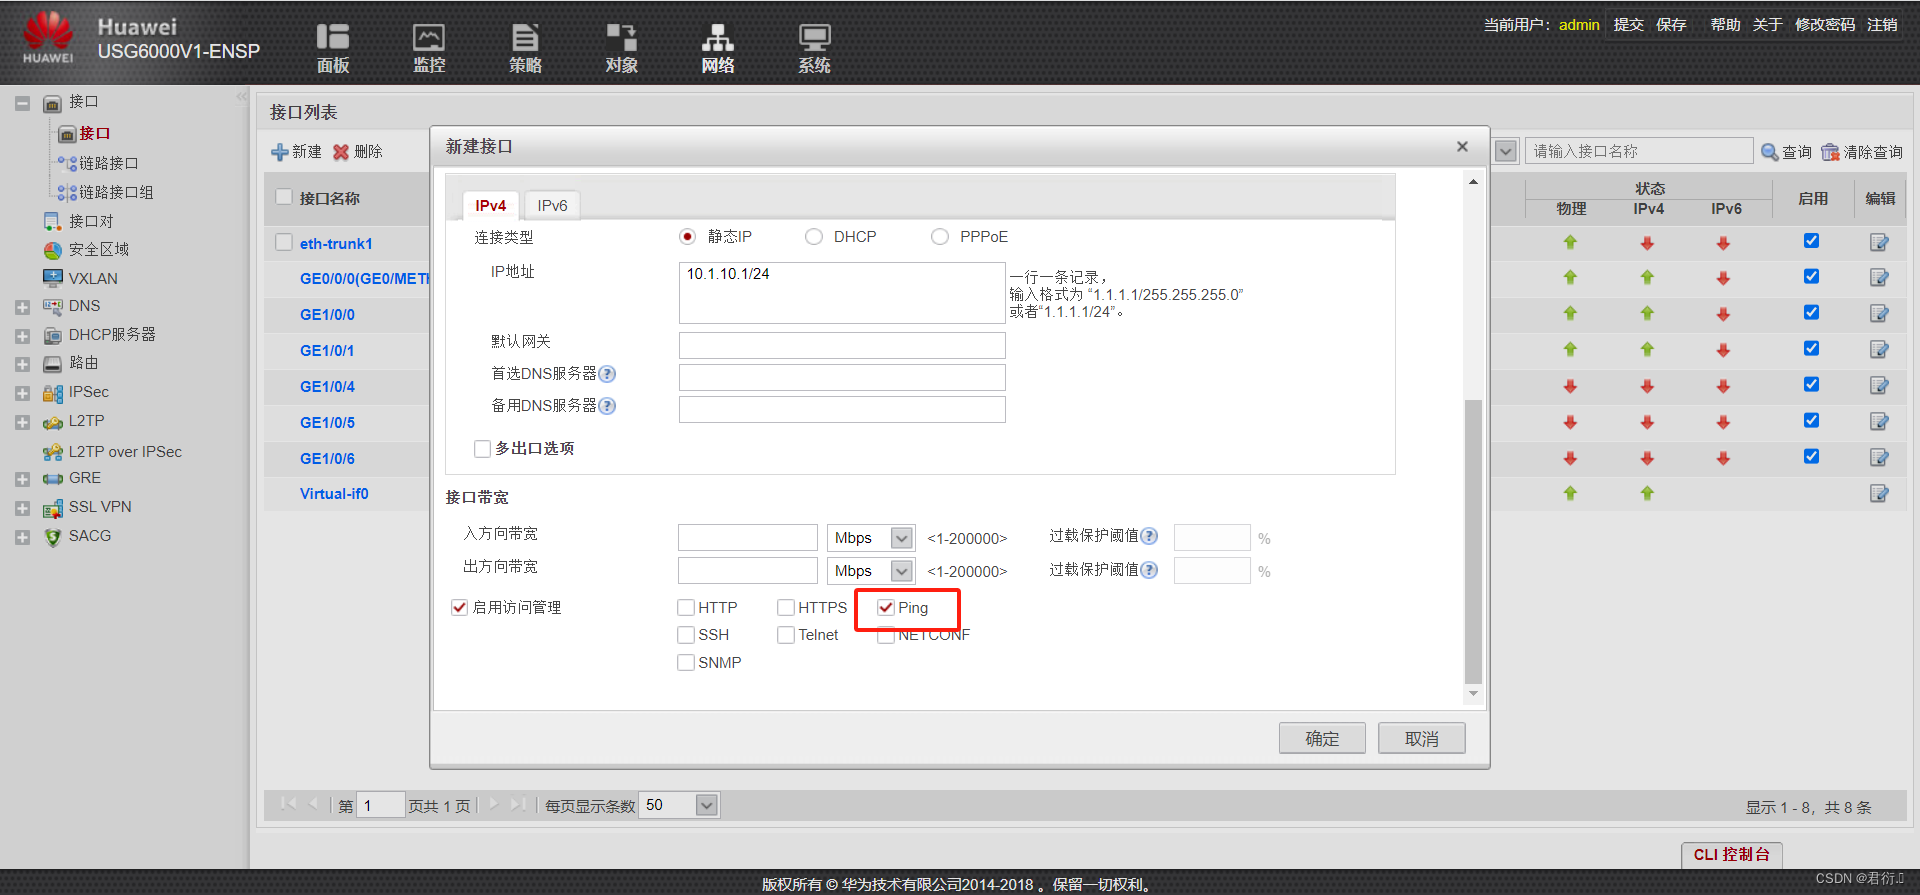
Task: Click help icon beside 备用DNS服务器
Action: pyautogui.click(x=607, y=406)
